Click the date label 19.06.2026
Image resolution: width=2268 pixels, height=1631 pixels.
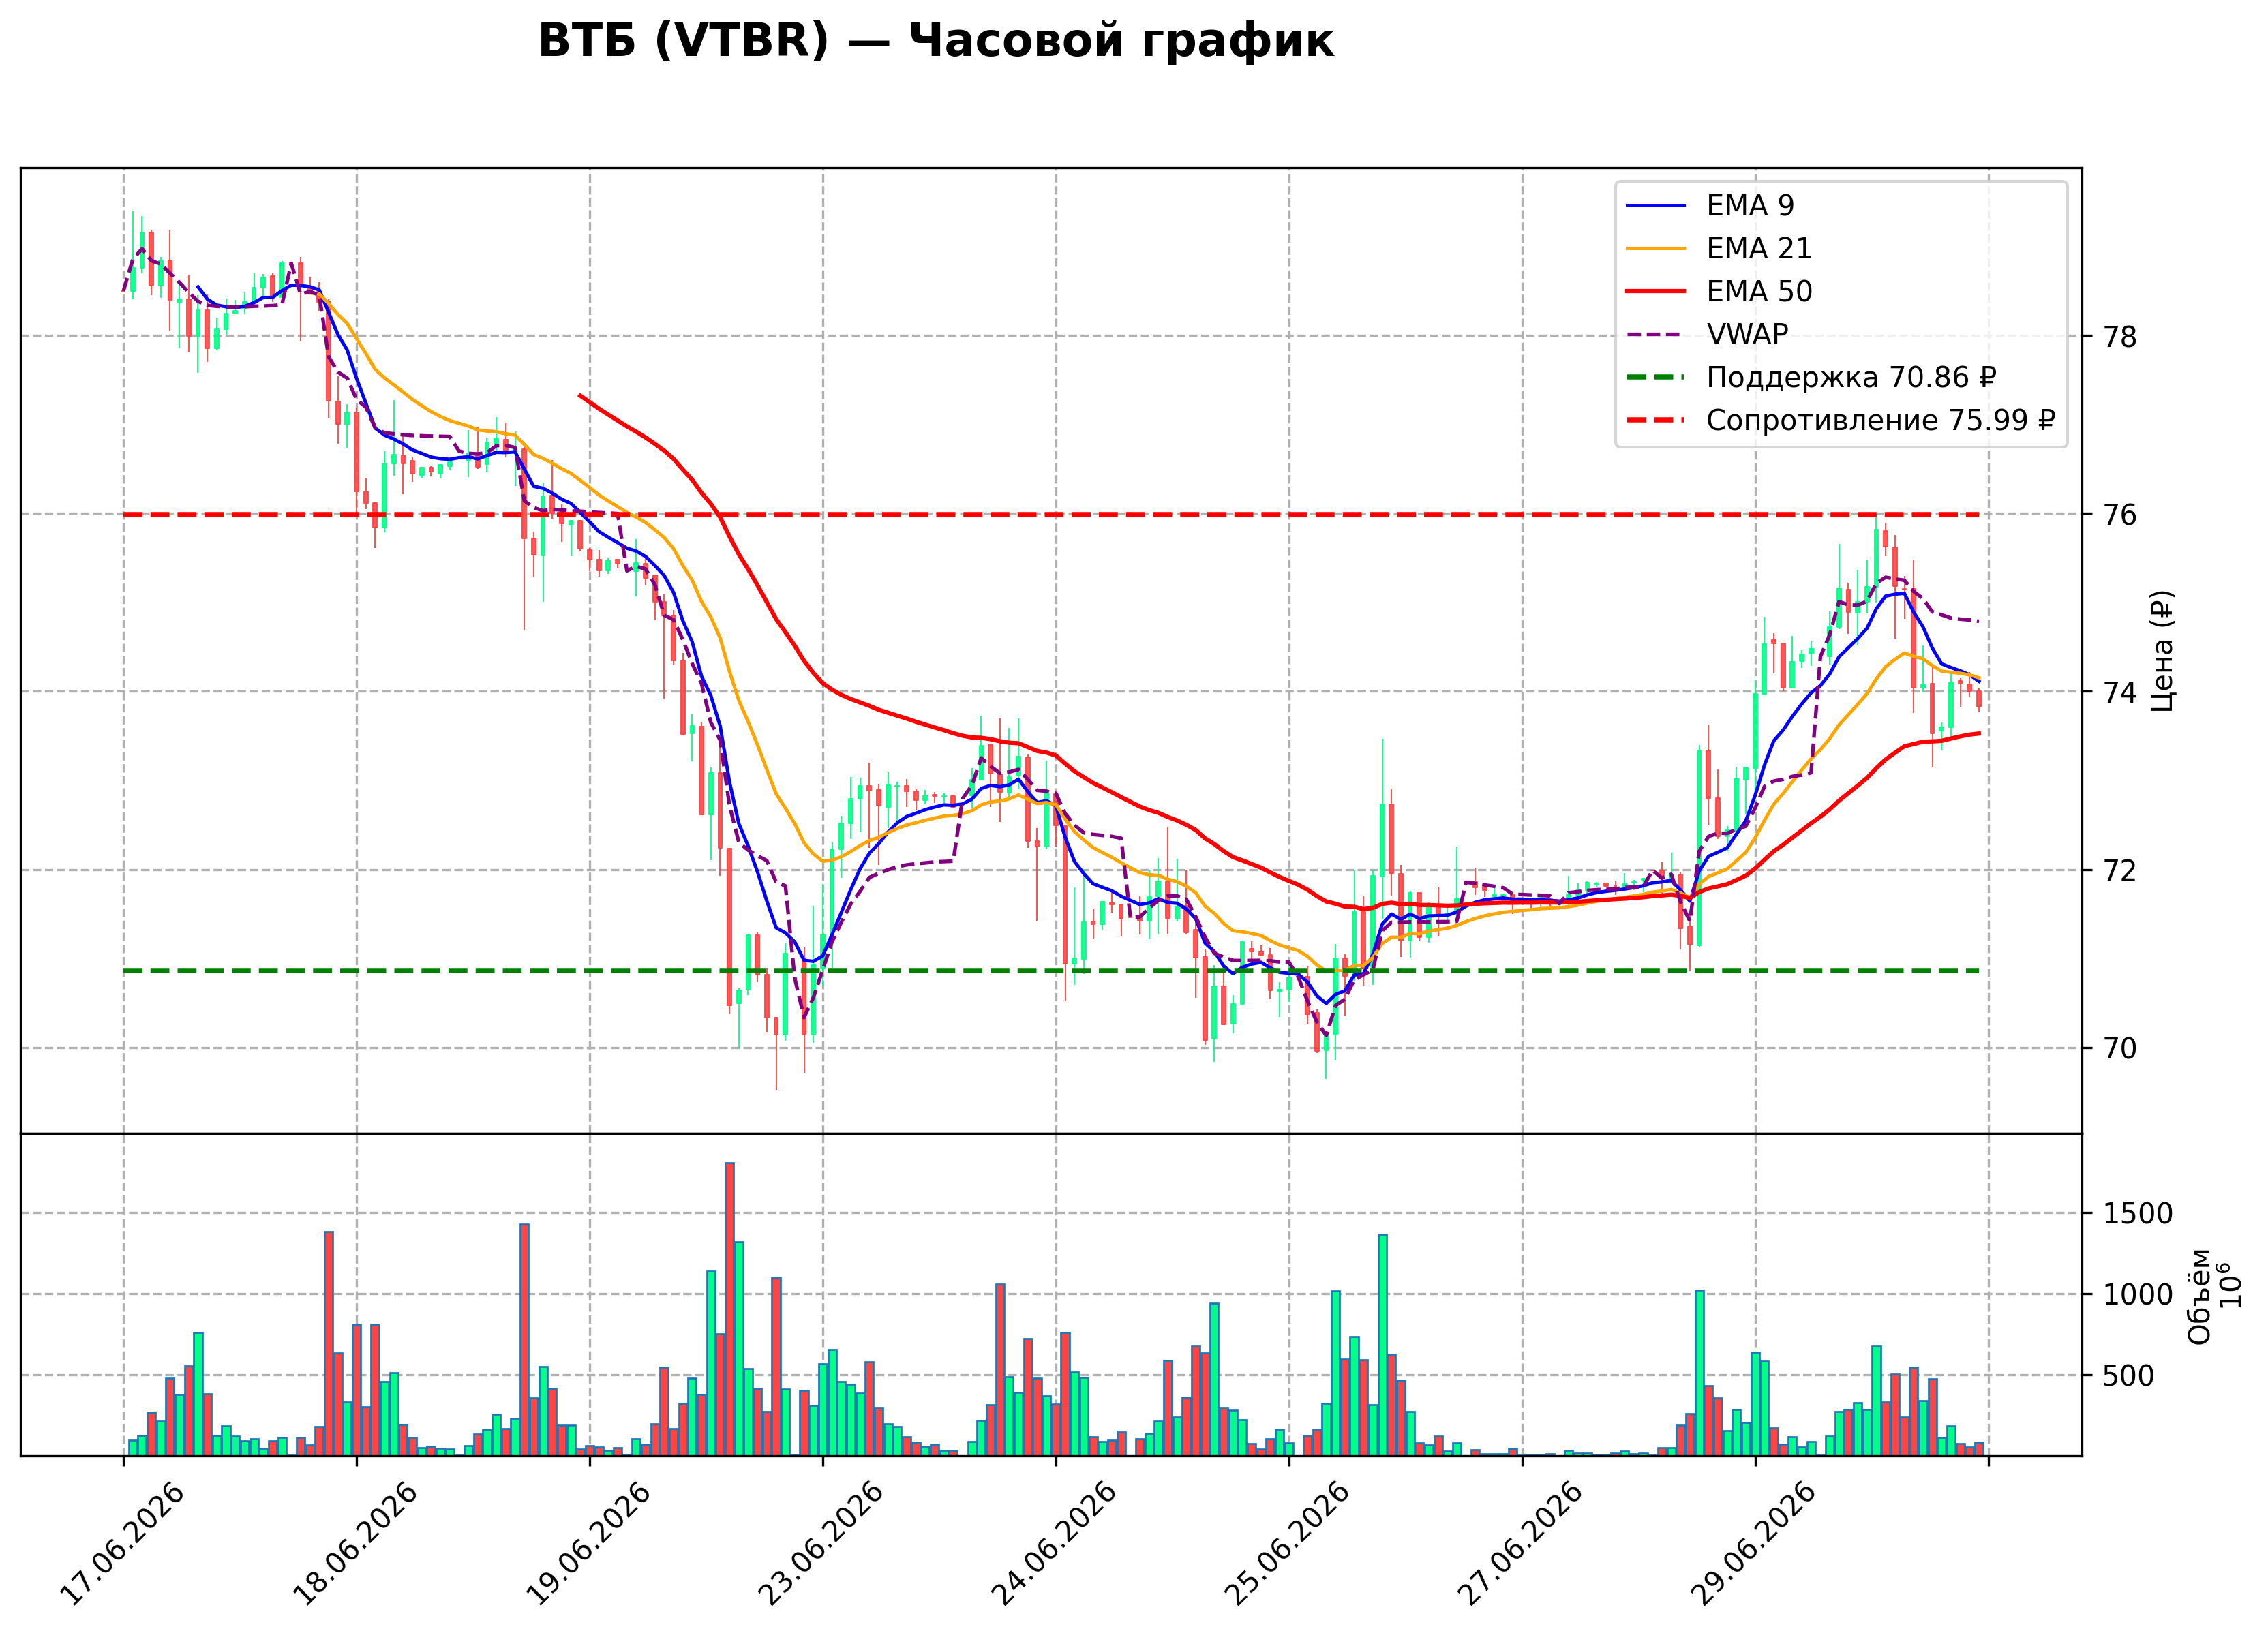click(x=588, y=1544)
